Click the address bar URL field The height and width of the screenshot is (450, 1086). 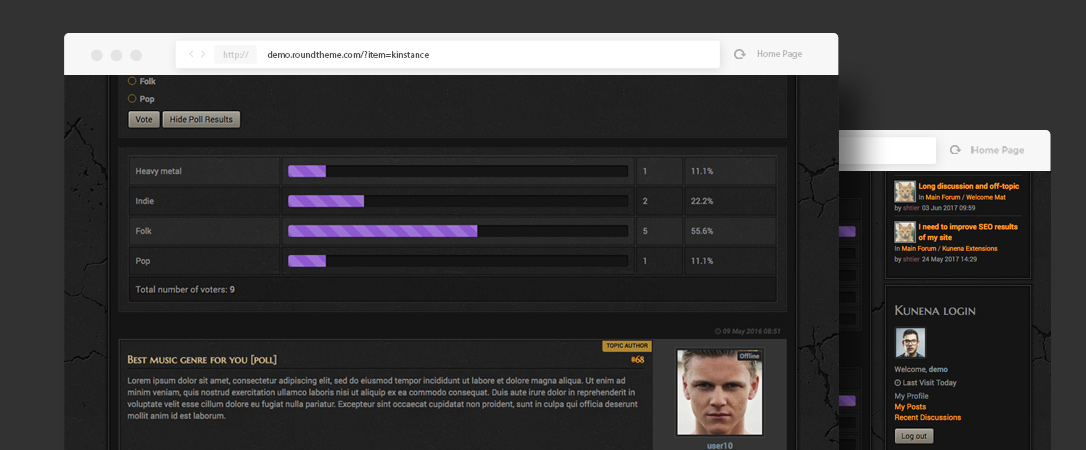point(447,54)
